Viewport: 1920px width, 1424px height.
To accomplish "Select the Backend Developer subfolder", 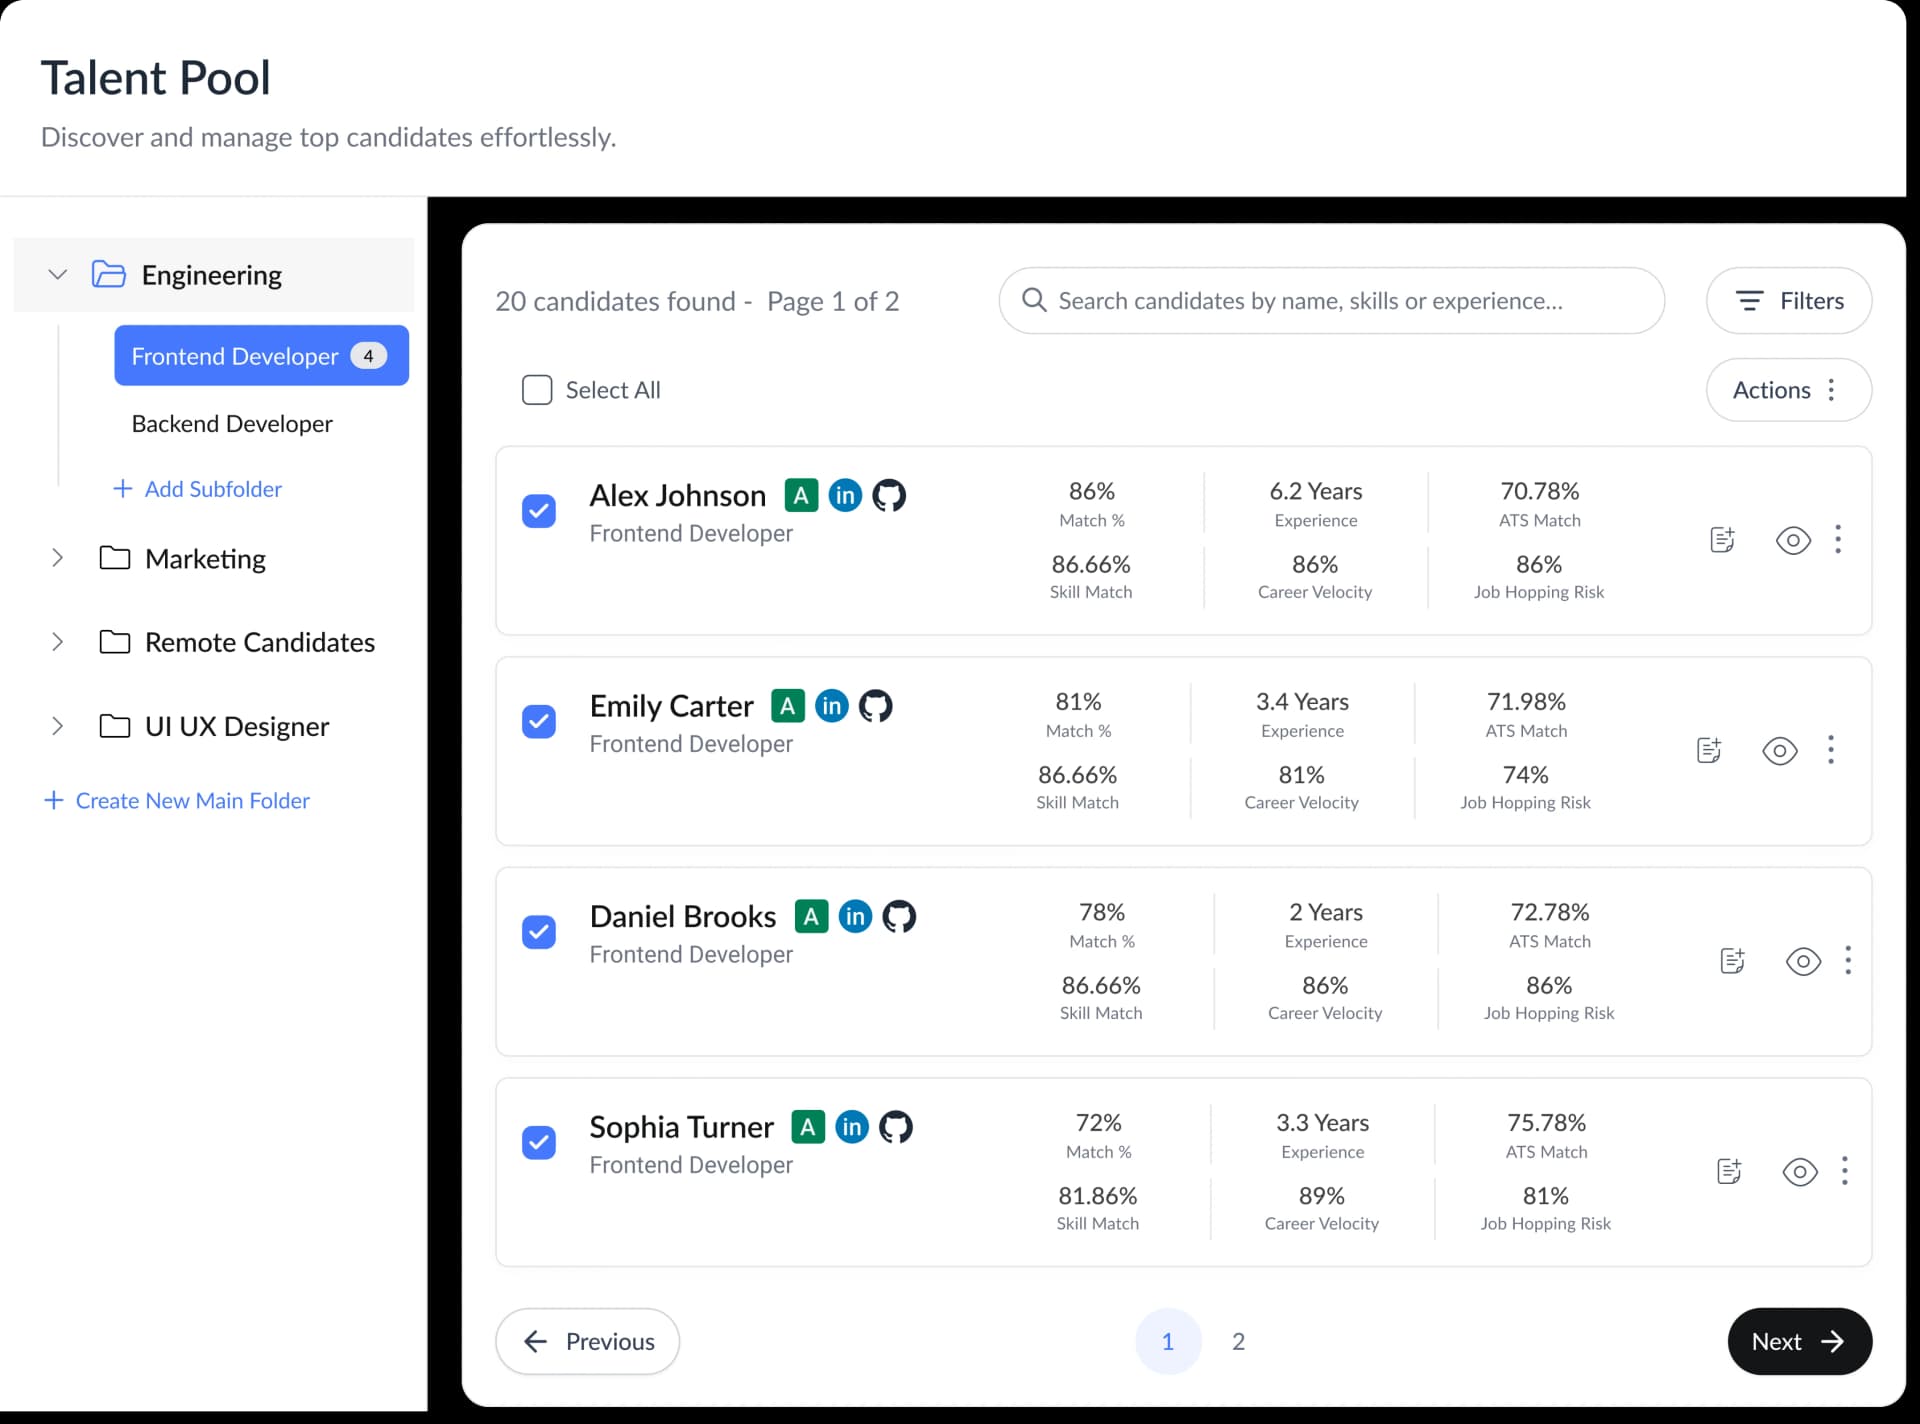I will 232,423.
